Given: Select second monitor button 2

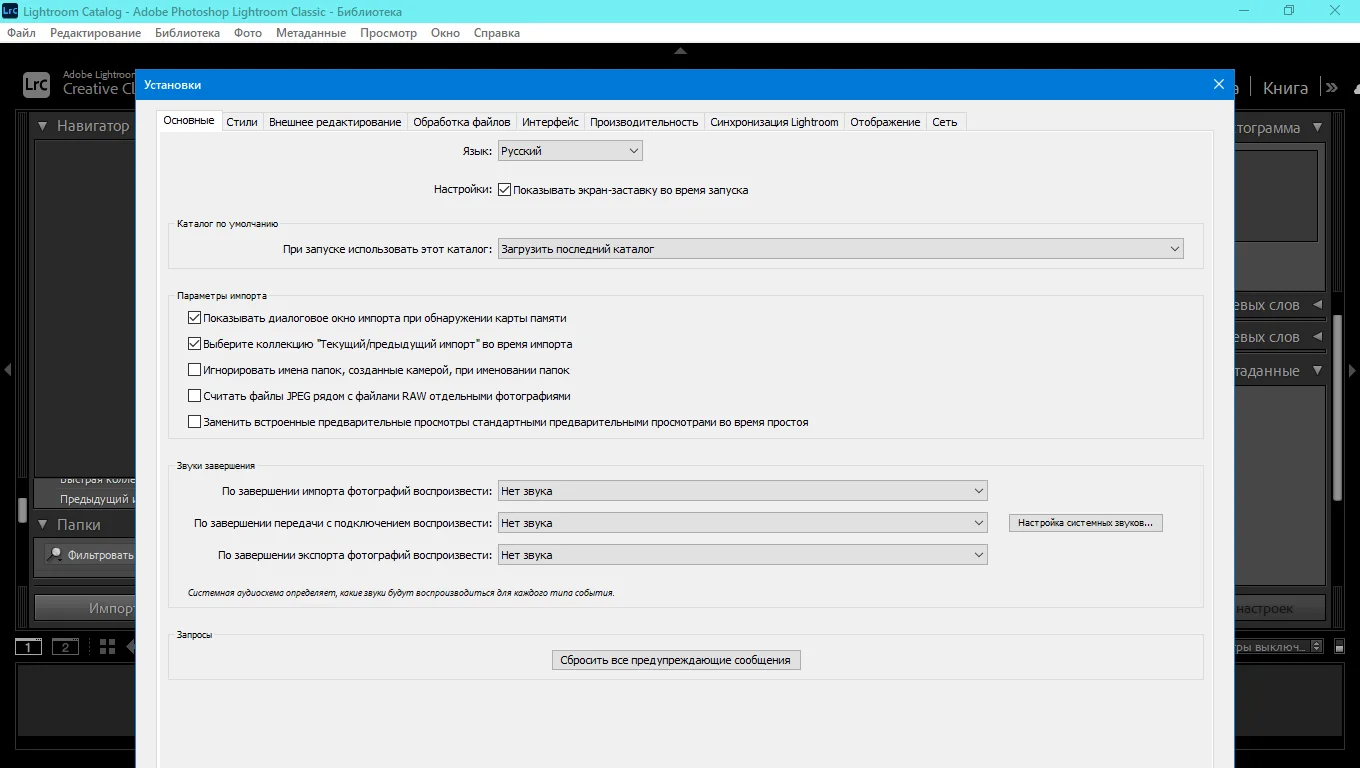Looking at the screenshot, I should (x=65, y=647).
